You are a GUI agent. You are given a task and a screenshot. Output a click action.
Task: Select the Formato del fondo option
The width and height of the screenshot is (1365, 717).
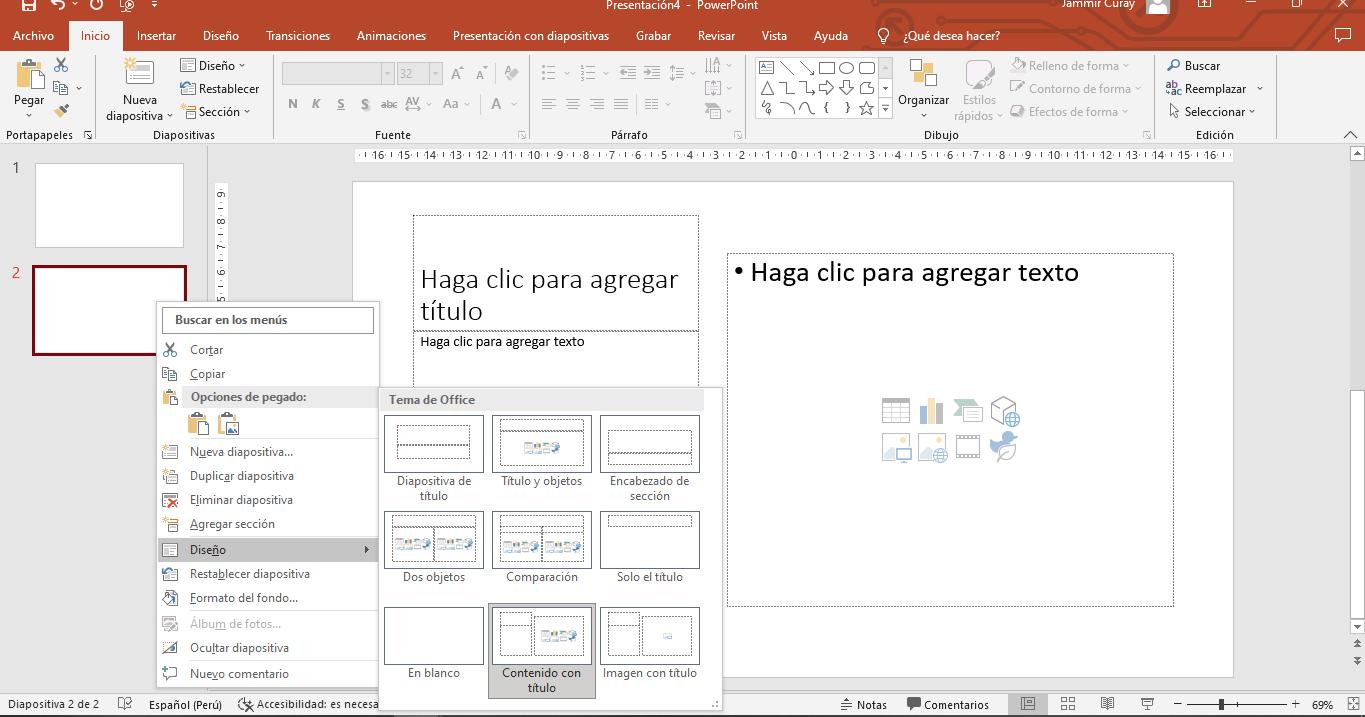click(243, 598)
